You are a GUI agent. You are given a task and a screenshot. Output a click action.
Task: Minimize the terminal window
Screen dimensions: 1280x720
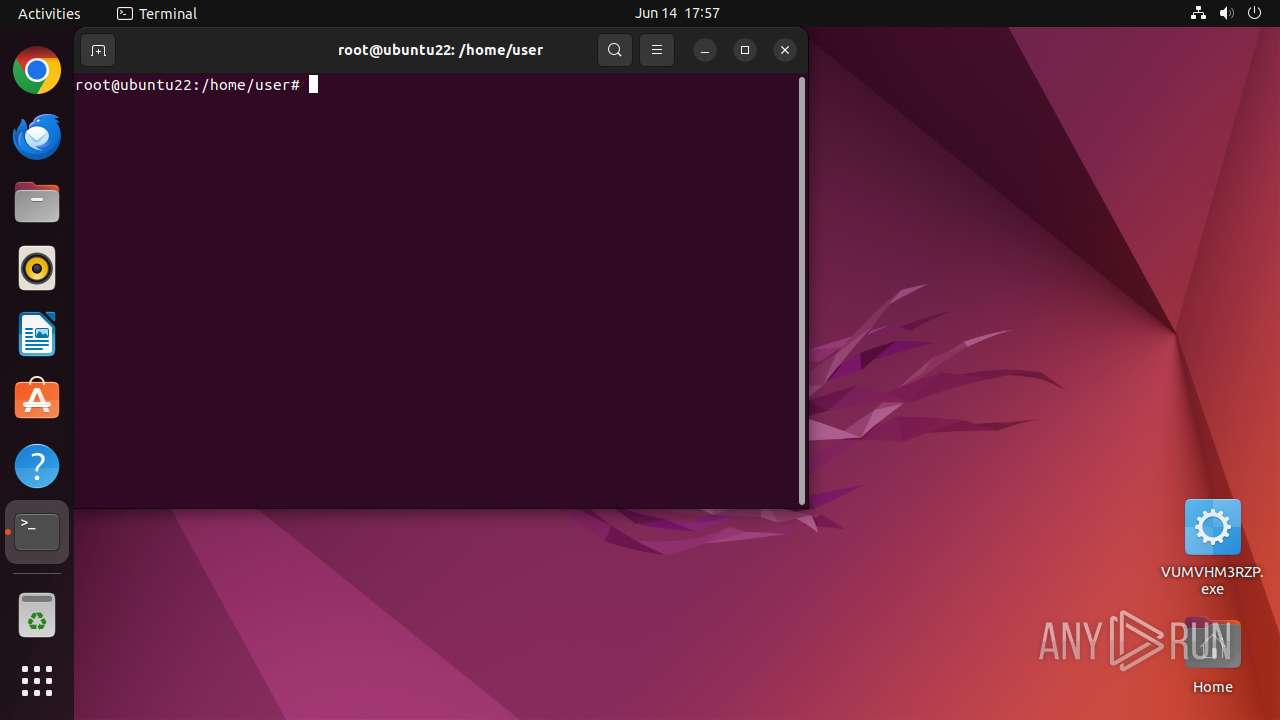pyautogui.click(x=705, y=50)
